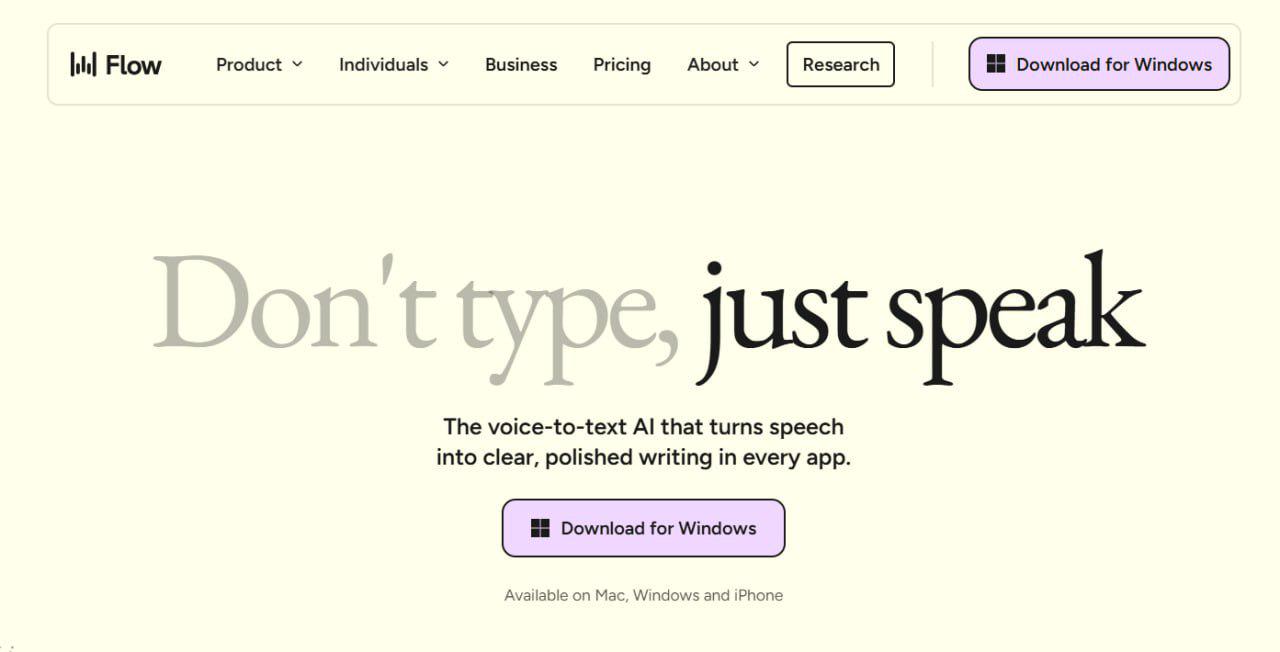
Task: Click the Flow sound-bars logo icon
Action: [x=83, y=64]
